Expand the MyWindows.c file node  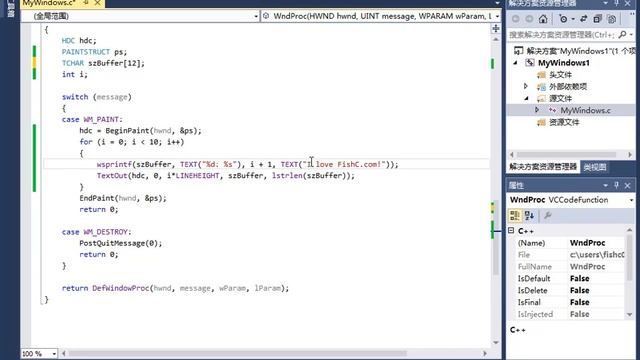(537, 110)
